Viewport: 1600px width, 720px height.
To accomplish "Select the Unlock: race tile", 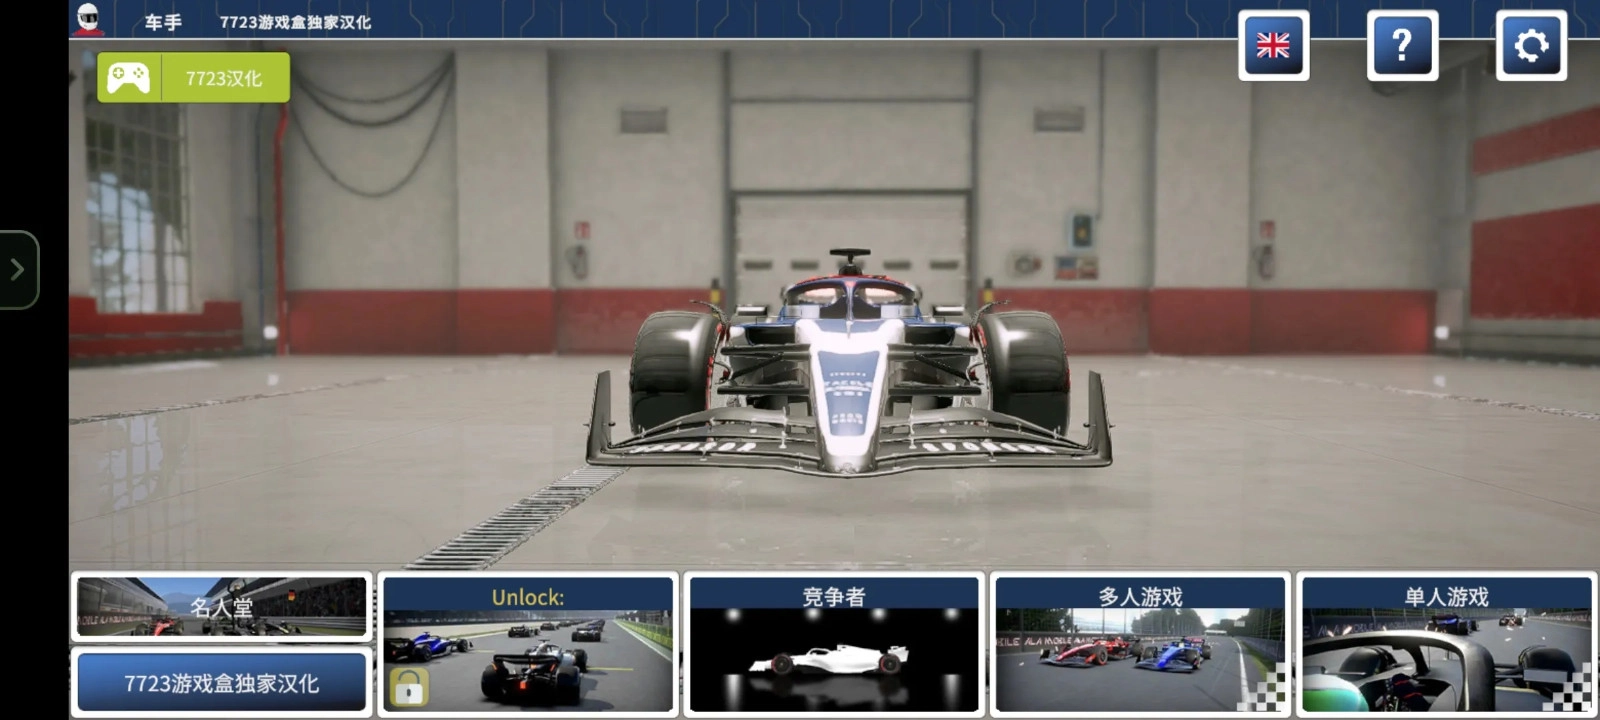I will point(528,644).
